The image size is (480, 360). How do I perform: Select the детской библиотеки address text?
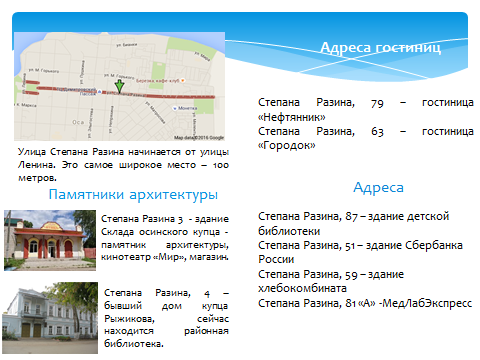tap(354, 223)
